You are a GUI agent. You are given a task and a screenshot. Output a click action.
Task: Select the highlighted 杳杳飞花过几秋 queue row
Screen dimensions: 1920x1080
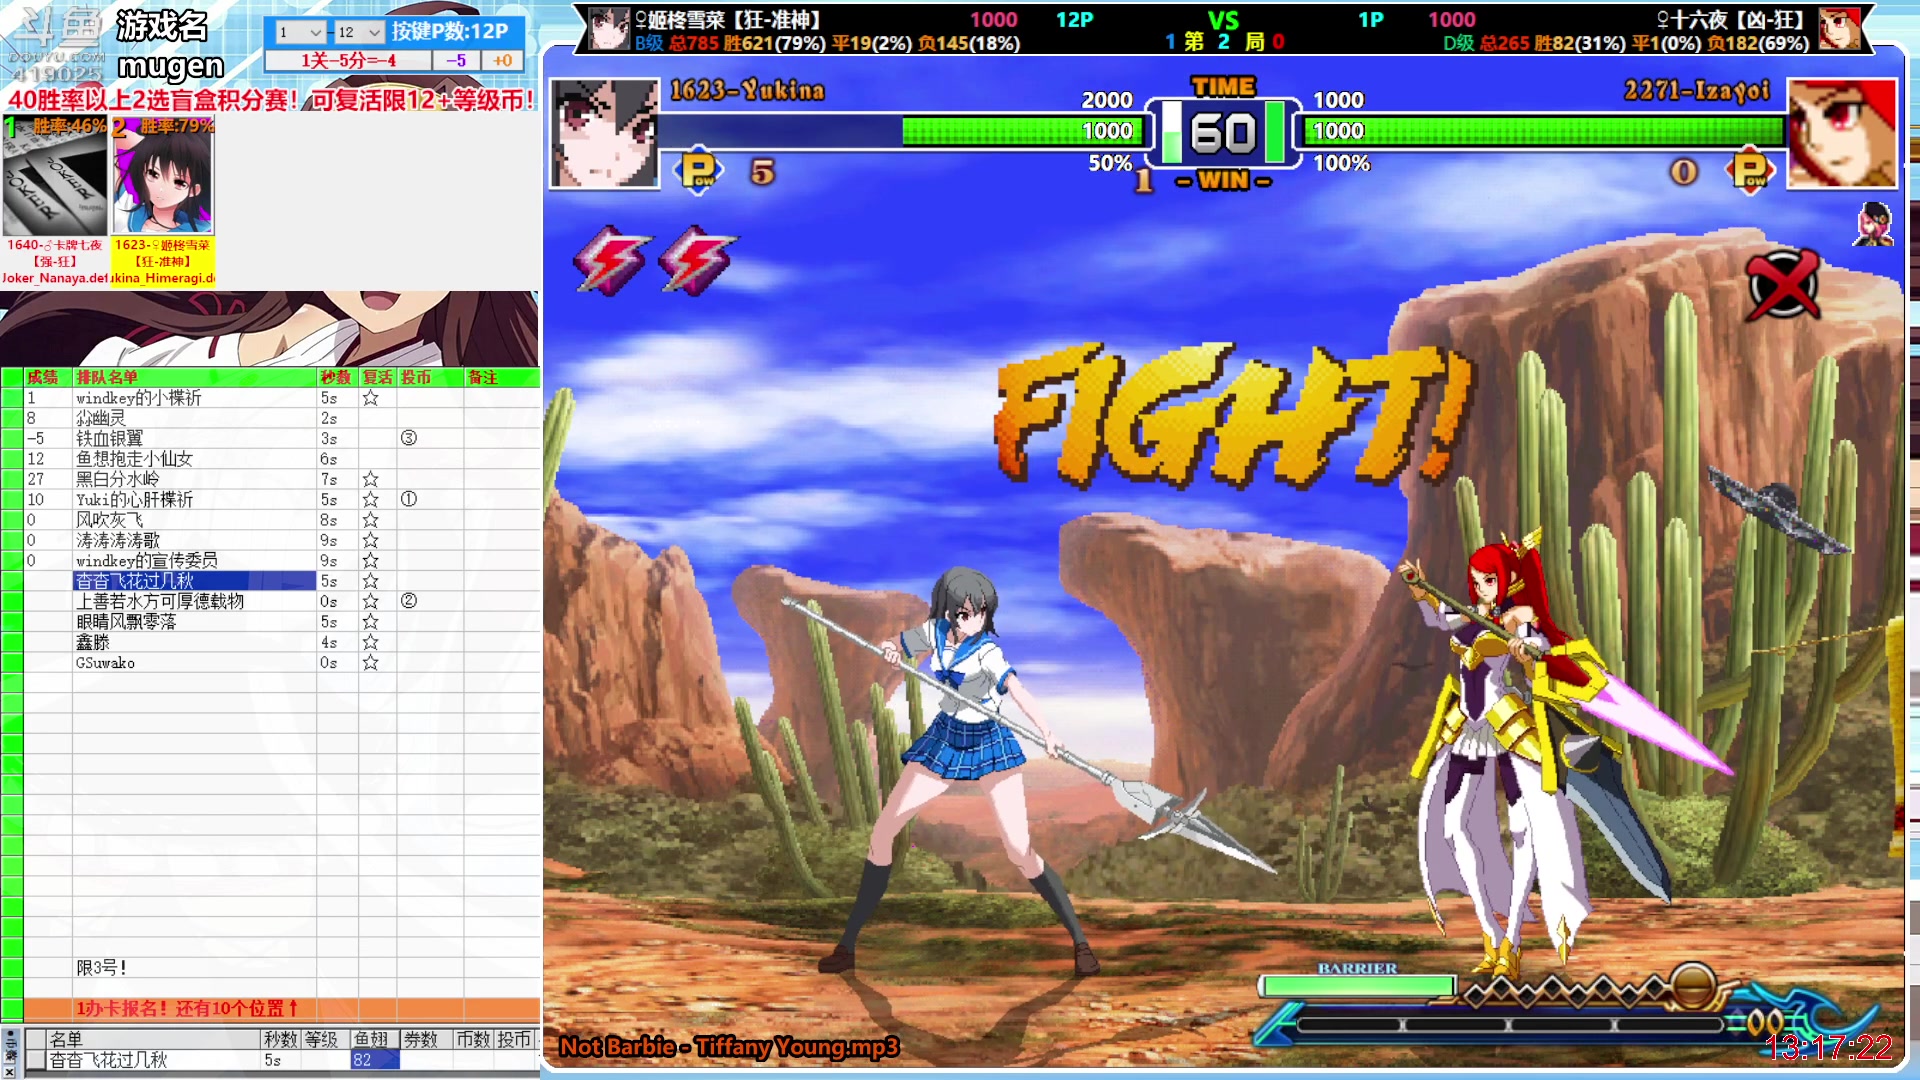[x=194, y=581]
